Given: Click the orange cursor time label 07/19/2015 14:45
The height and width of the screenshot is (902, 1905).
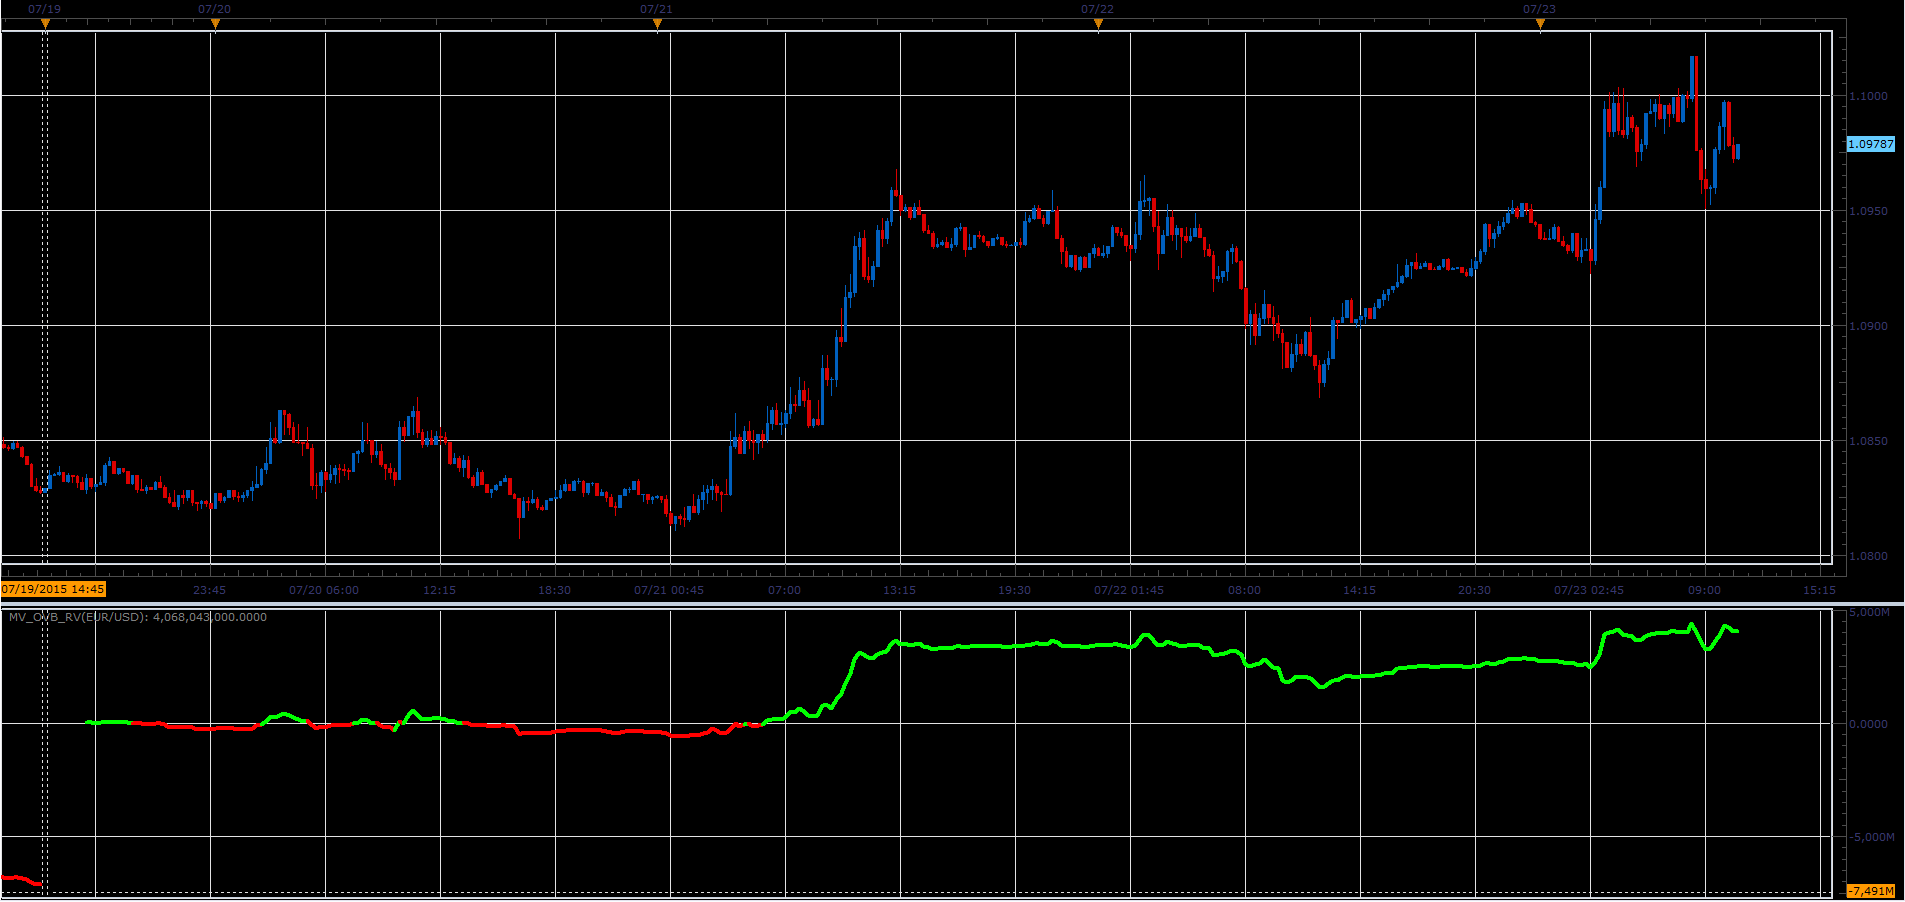Looking at the screenshot, I should coord(54,590).
